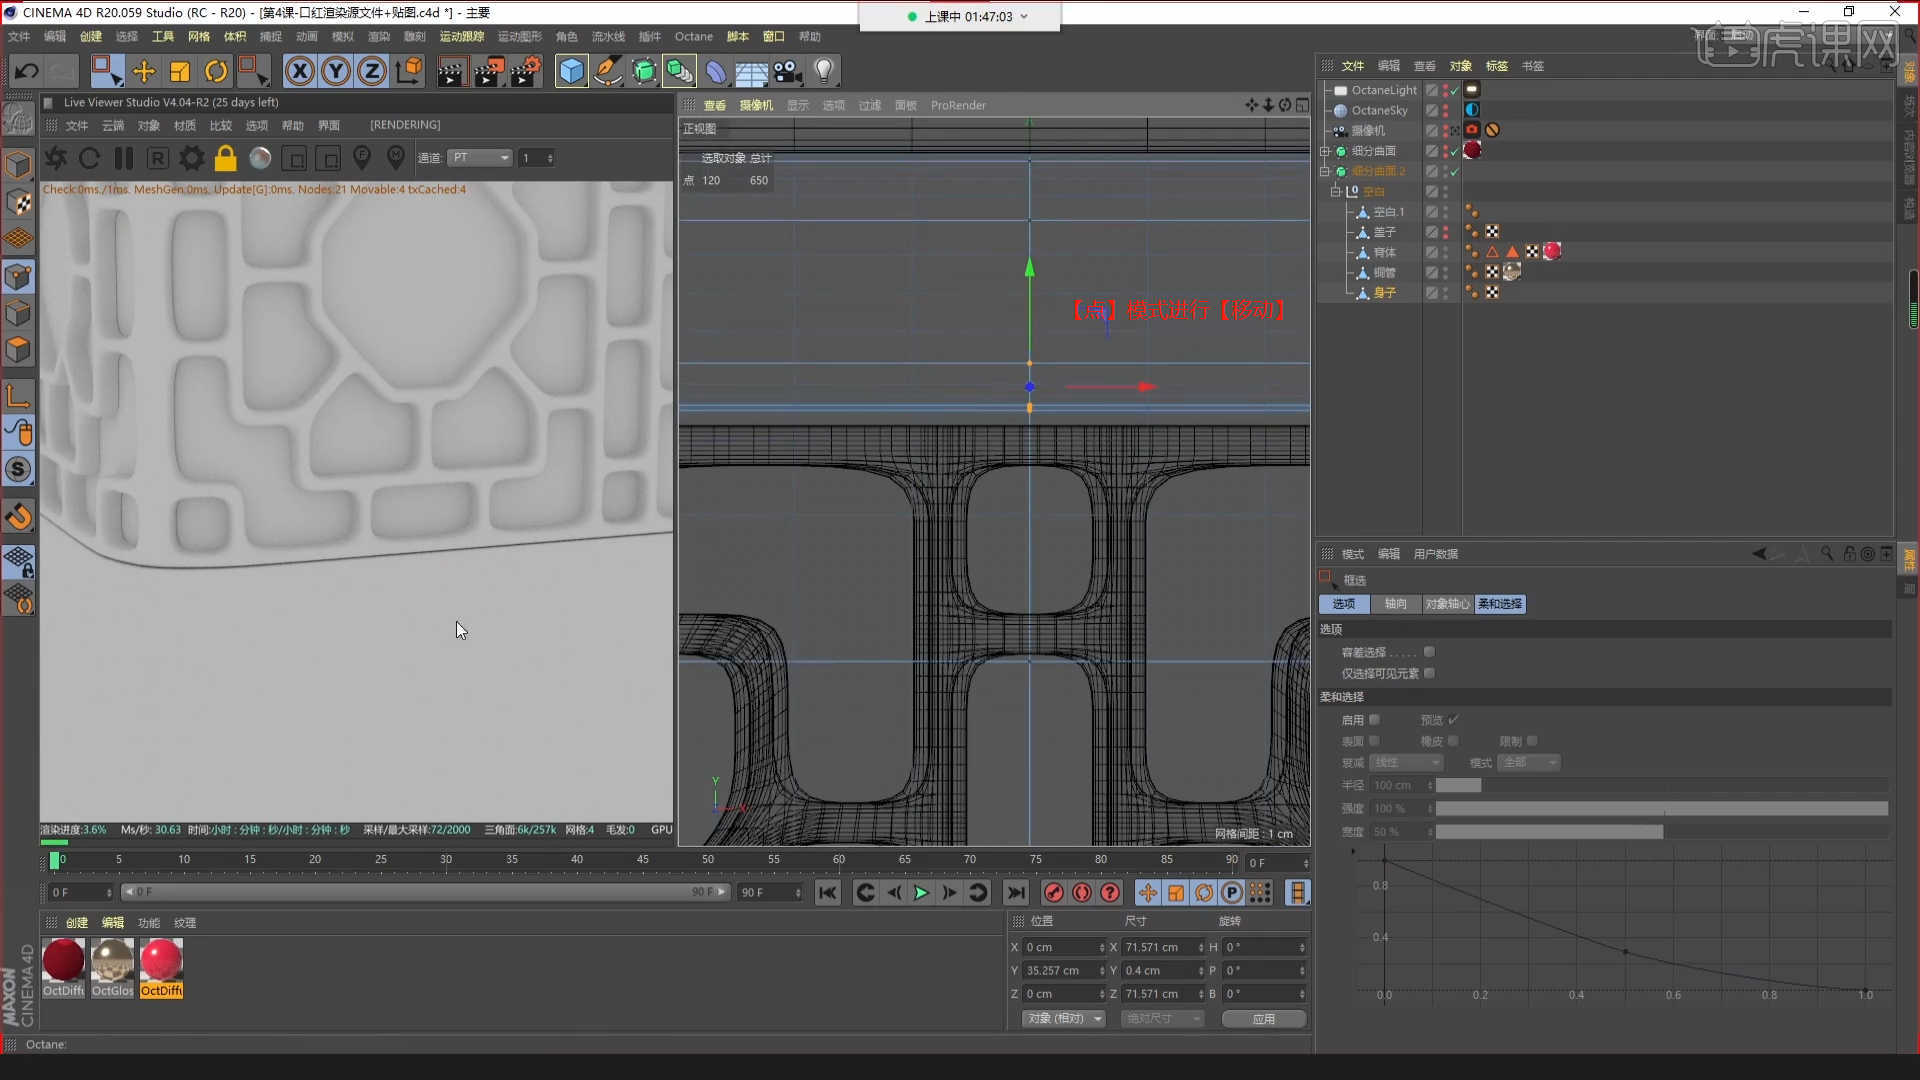Open the viewport ProRender menu
This screenshot has height=1080, width=1920.
[958, 106]
